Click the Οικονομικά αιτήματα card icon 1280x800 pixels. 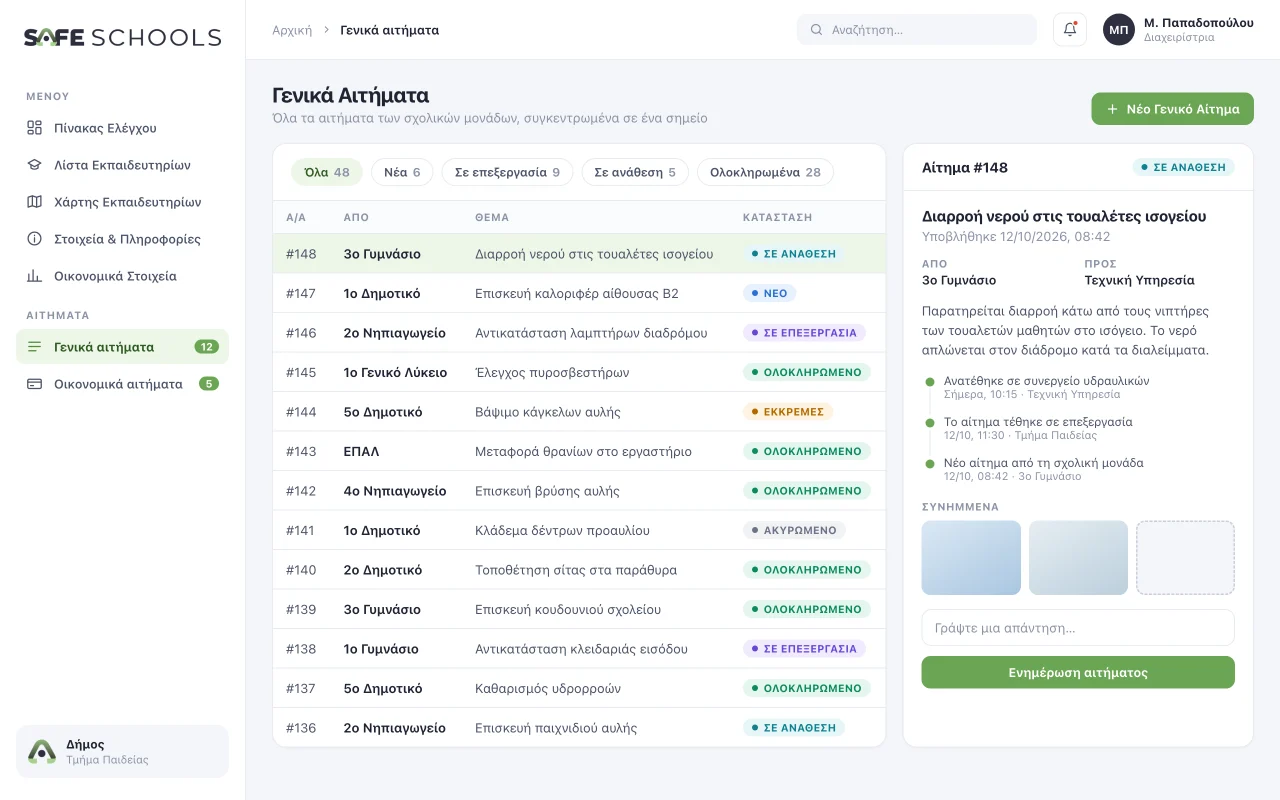coord(34,384)
